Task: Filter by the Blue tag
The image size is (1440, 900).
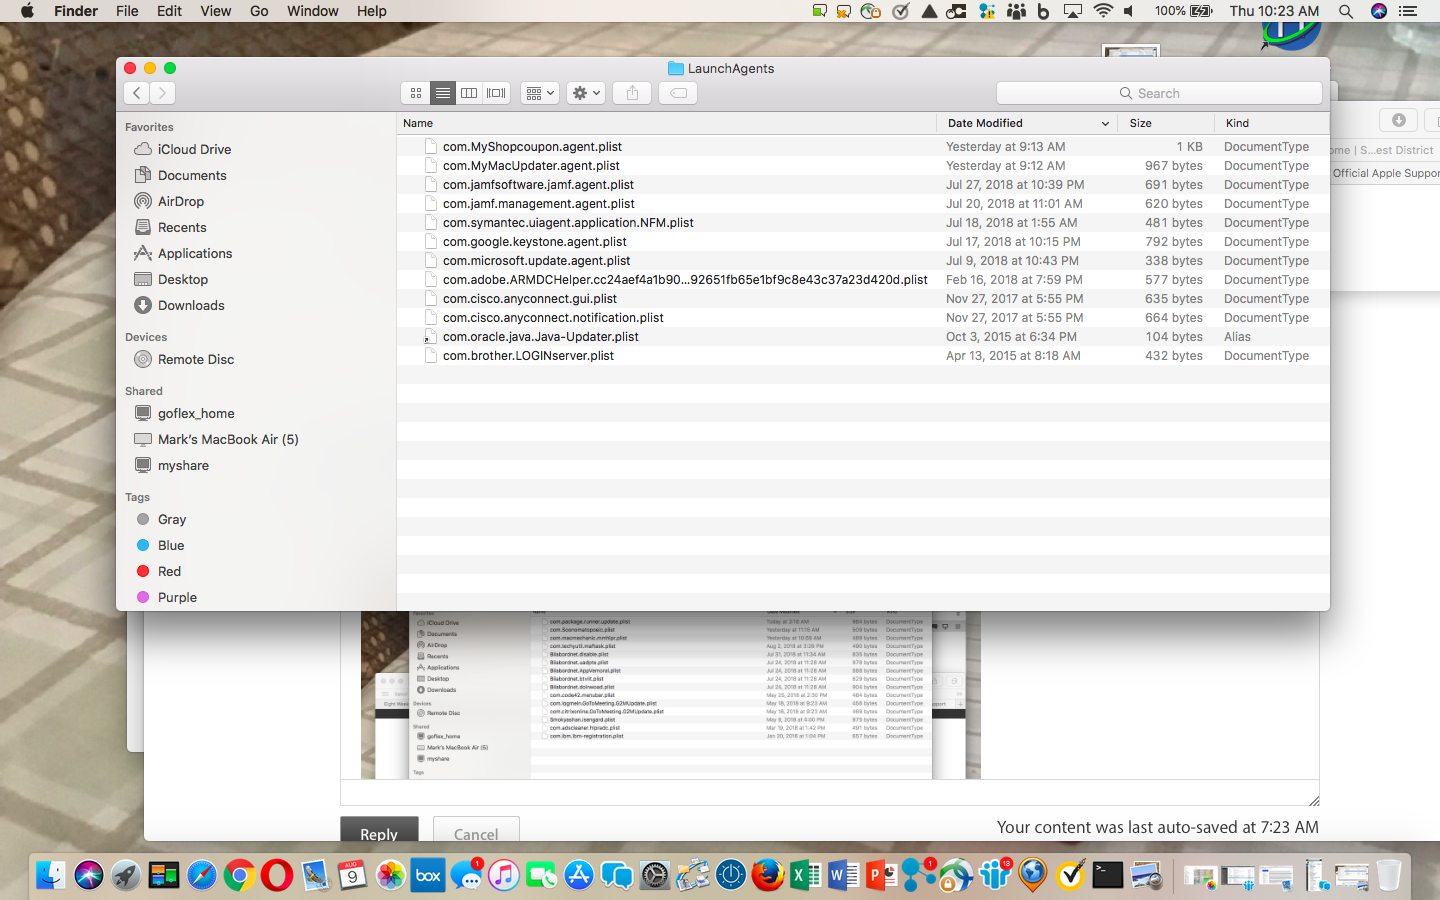Action: coord(171,545)
